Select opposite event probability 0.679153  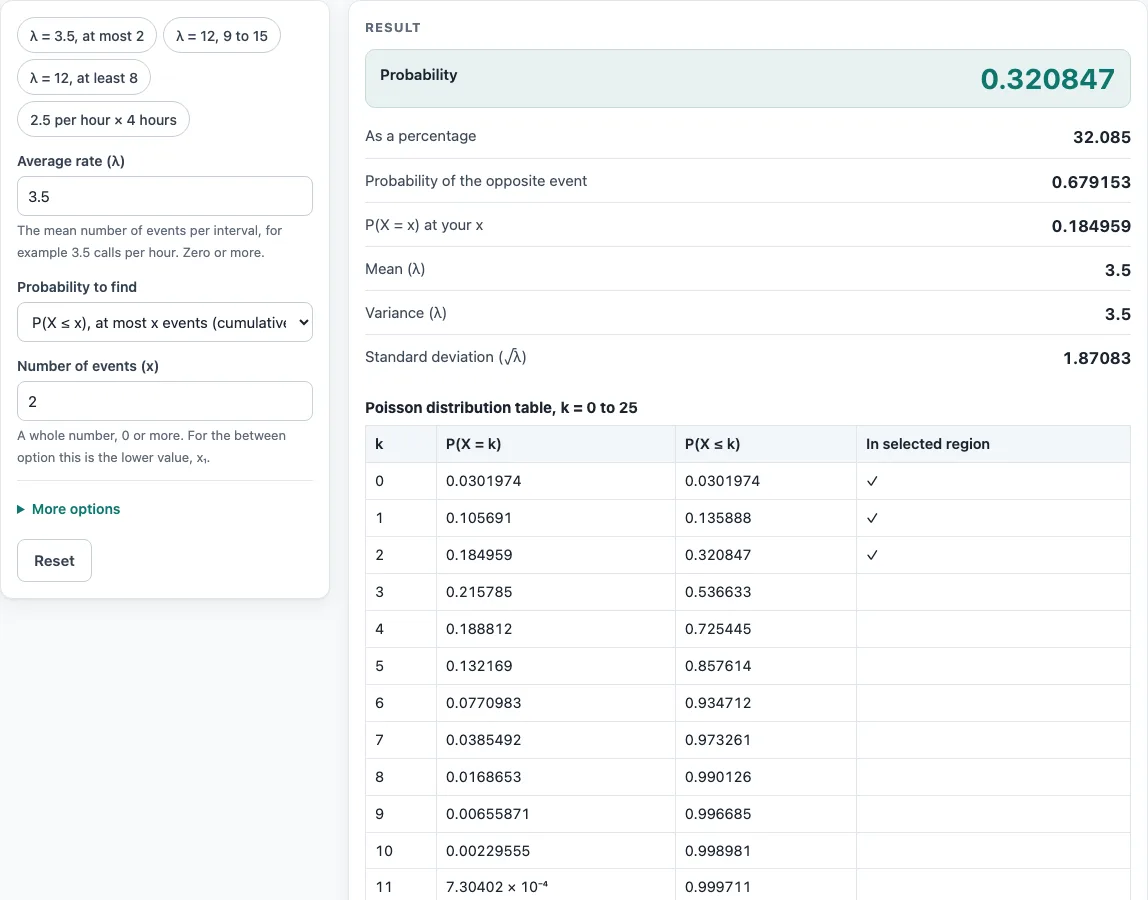(1091, 182)
